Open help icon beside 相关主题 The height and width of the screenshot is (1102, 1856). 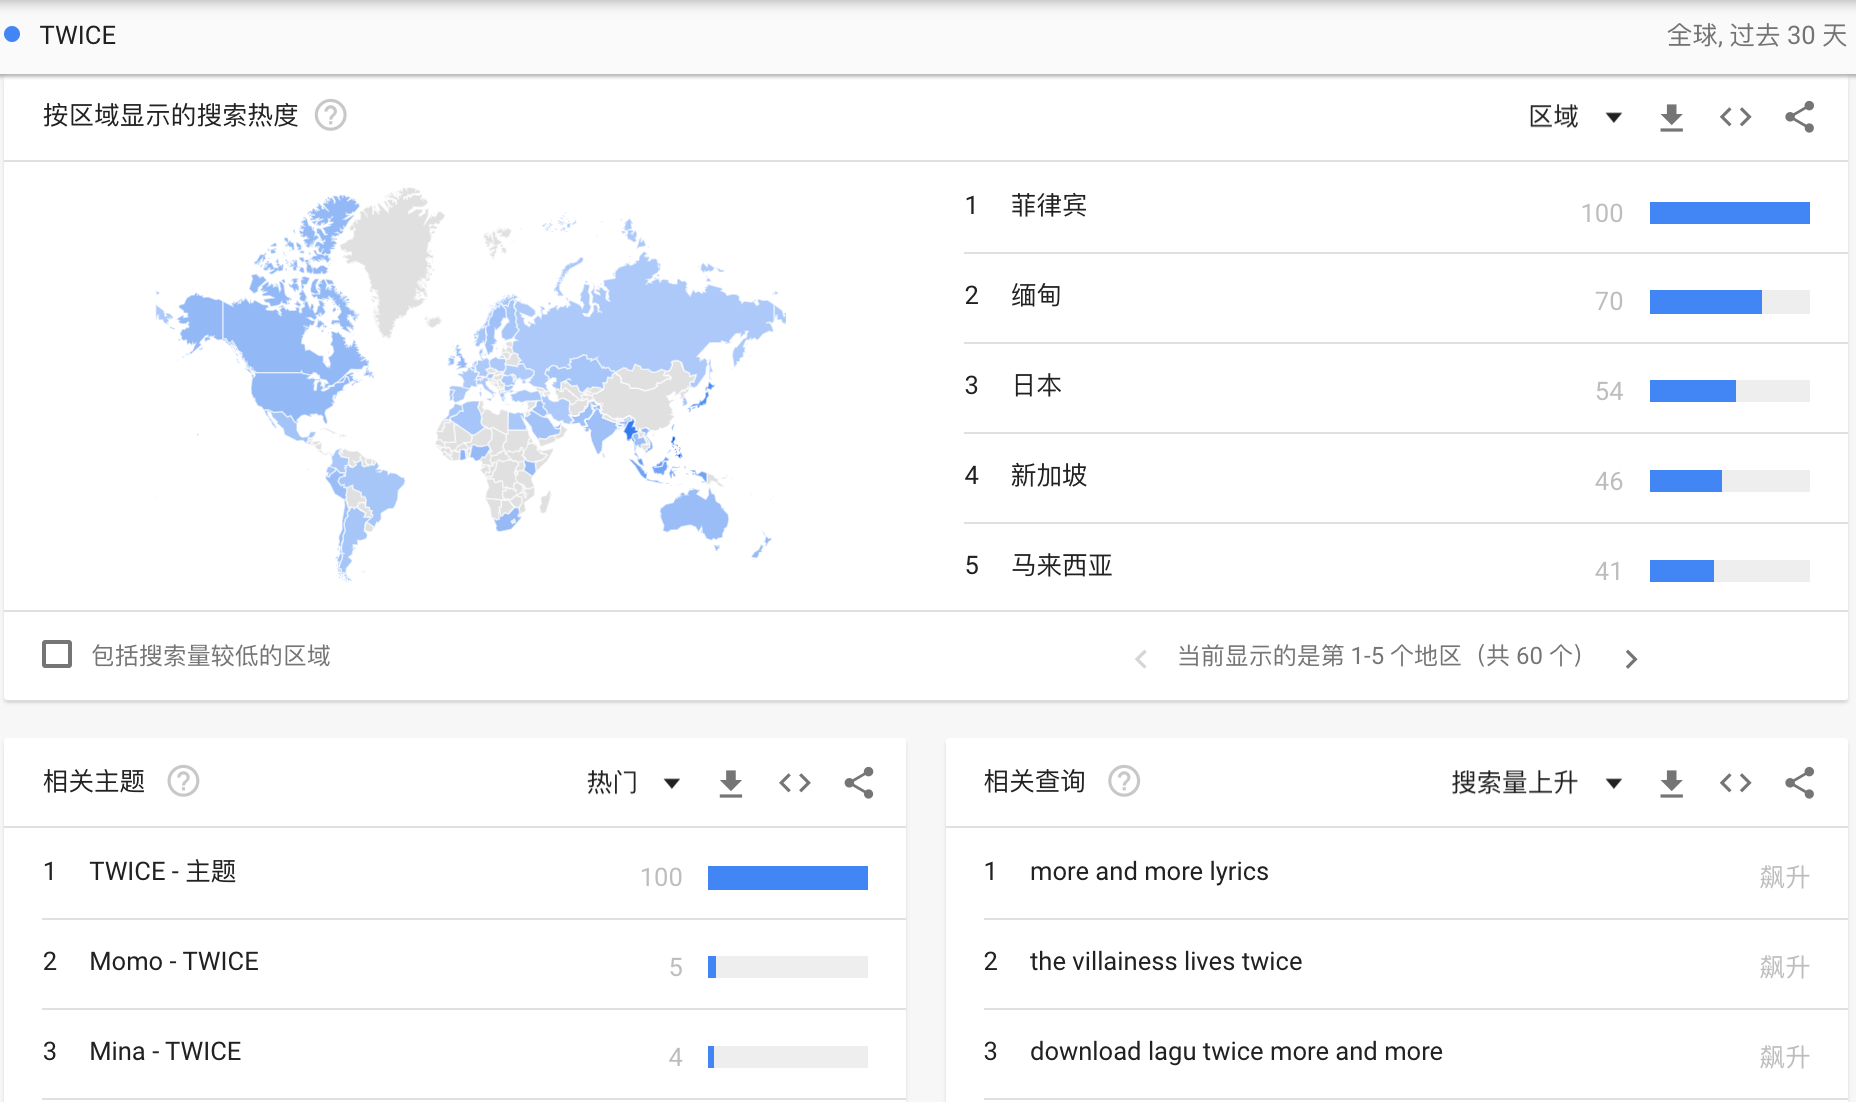tap(183, 781)
